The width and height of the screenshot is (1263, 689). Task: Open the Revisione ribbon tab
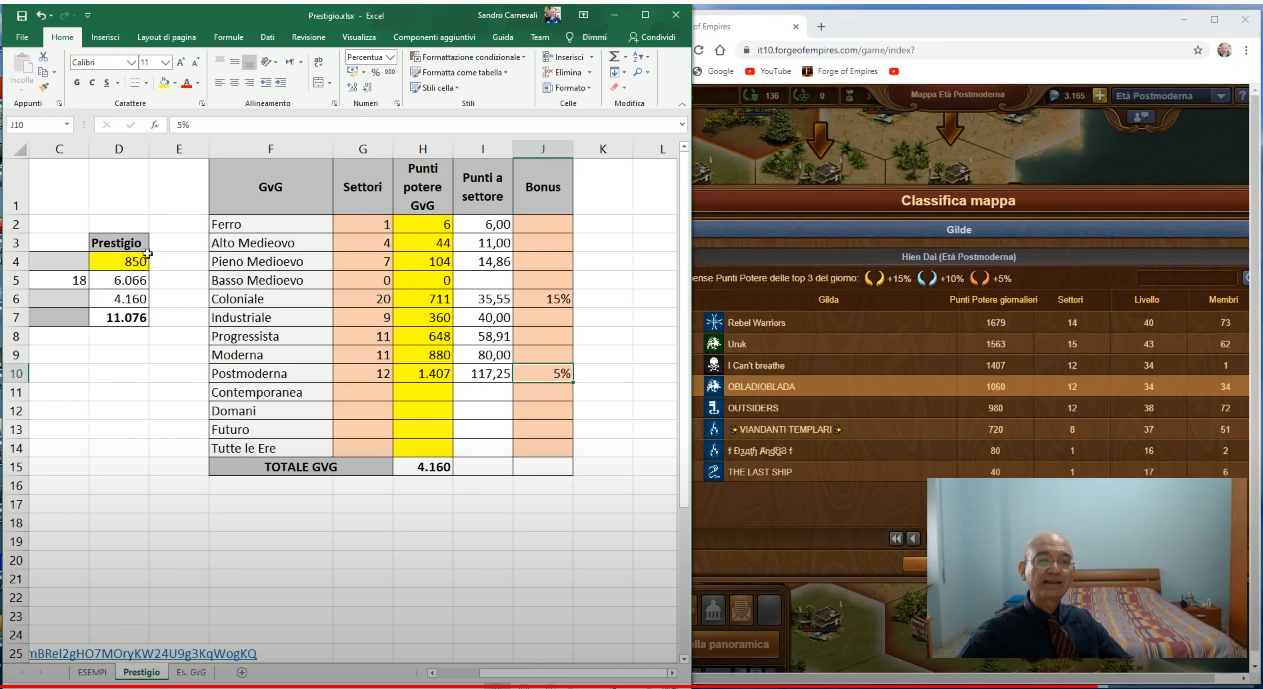308,37
